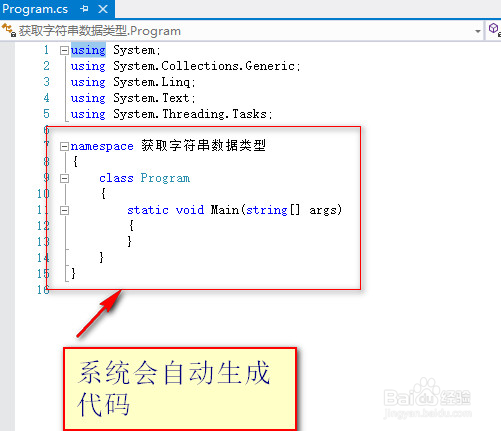The height and width of the screenshot is (431, 501).
Task: Click line number 3 in the gutter
Action: pos(46,82)
